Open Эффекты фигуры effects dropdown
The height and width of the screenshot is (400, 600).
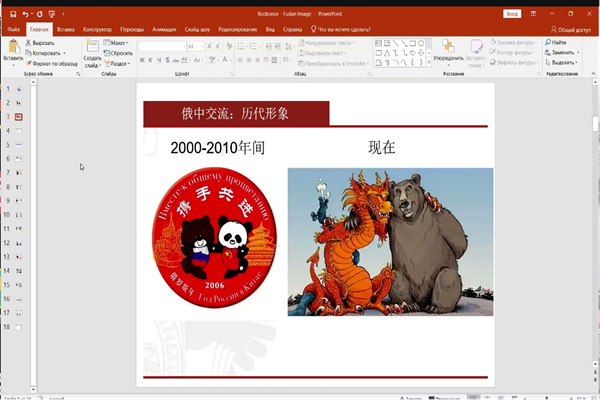(x=514, y=62)
